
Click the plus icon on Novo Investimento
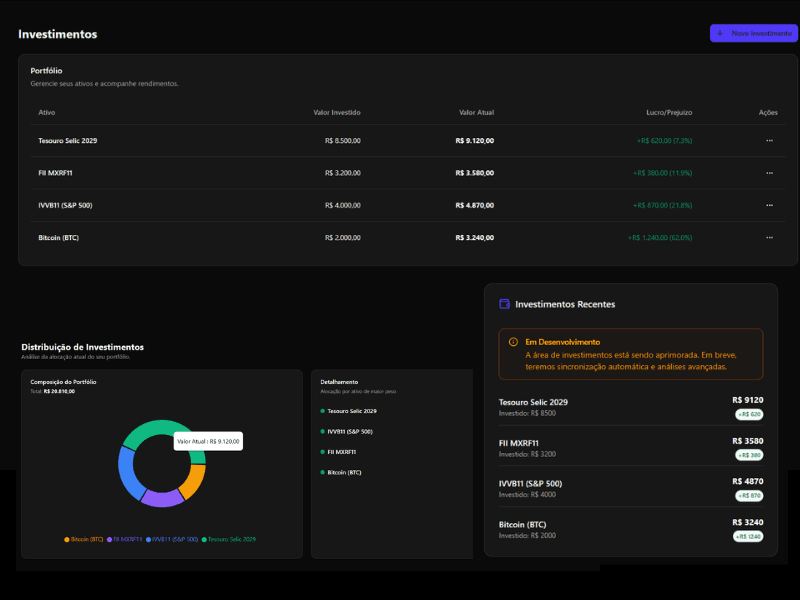pos(720,33)
